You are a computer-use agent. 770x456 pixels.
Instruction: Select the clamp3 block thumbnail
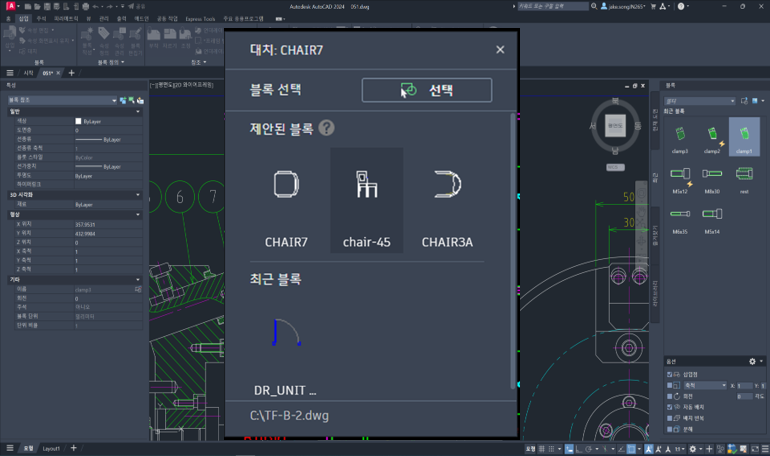(x=680, y=137)
